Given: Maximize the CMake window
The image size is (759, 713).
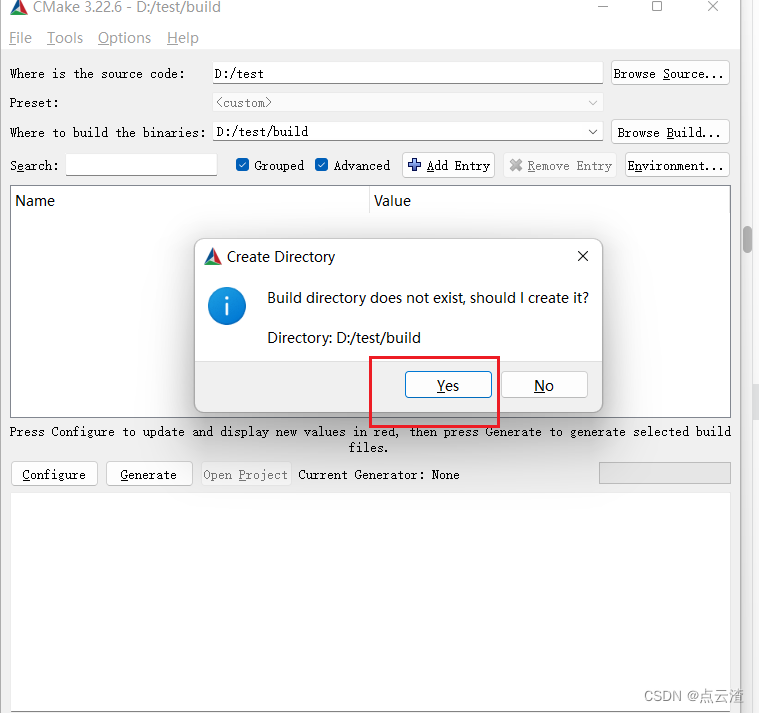Looking at the screenshot, I should point(657,6).
